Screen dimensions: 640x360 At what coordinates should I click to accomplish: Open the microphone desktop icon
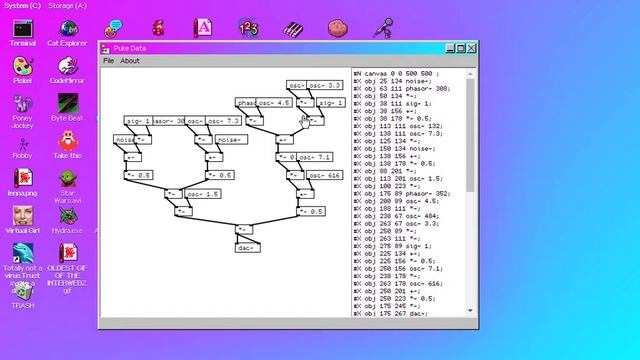click(383, 29)
